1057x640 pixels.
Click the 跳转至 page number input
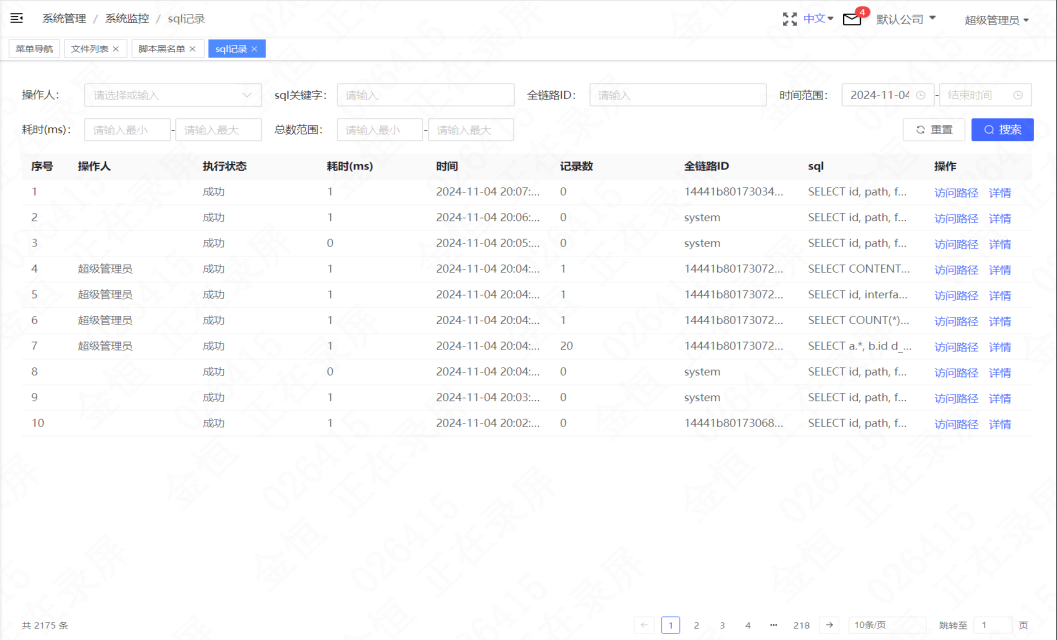tap(992, 625)
